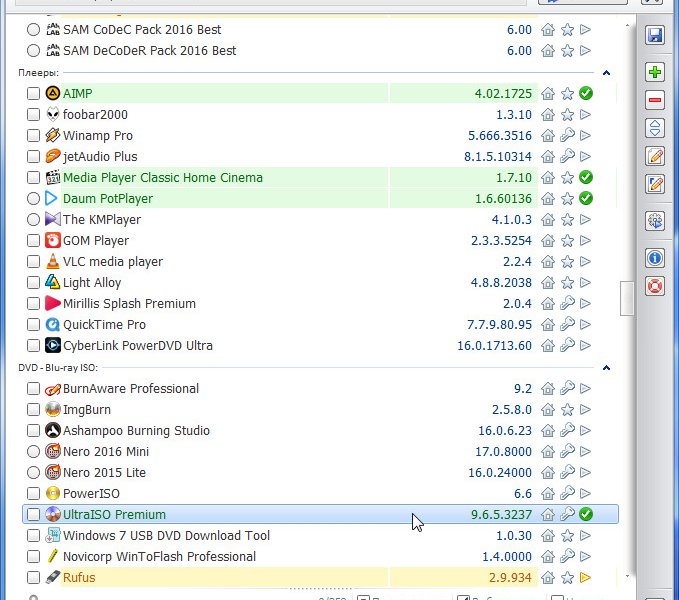The width and height of the screenshot is (679, 600).
Task: Click version 16.0.1713.60 of PowerDVD
Action: click(x=495, y=345)
